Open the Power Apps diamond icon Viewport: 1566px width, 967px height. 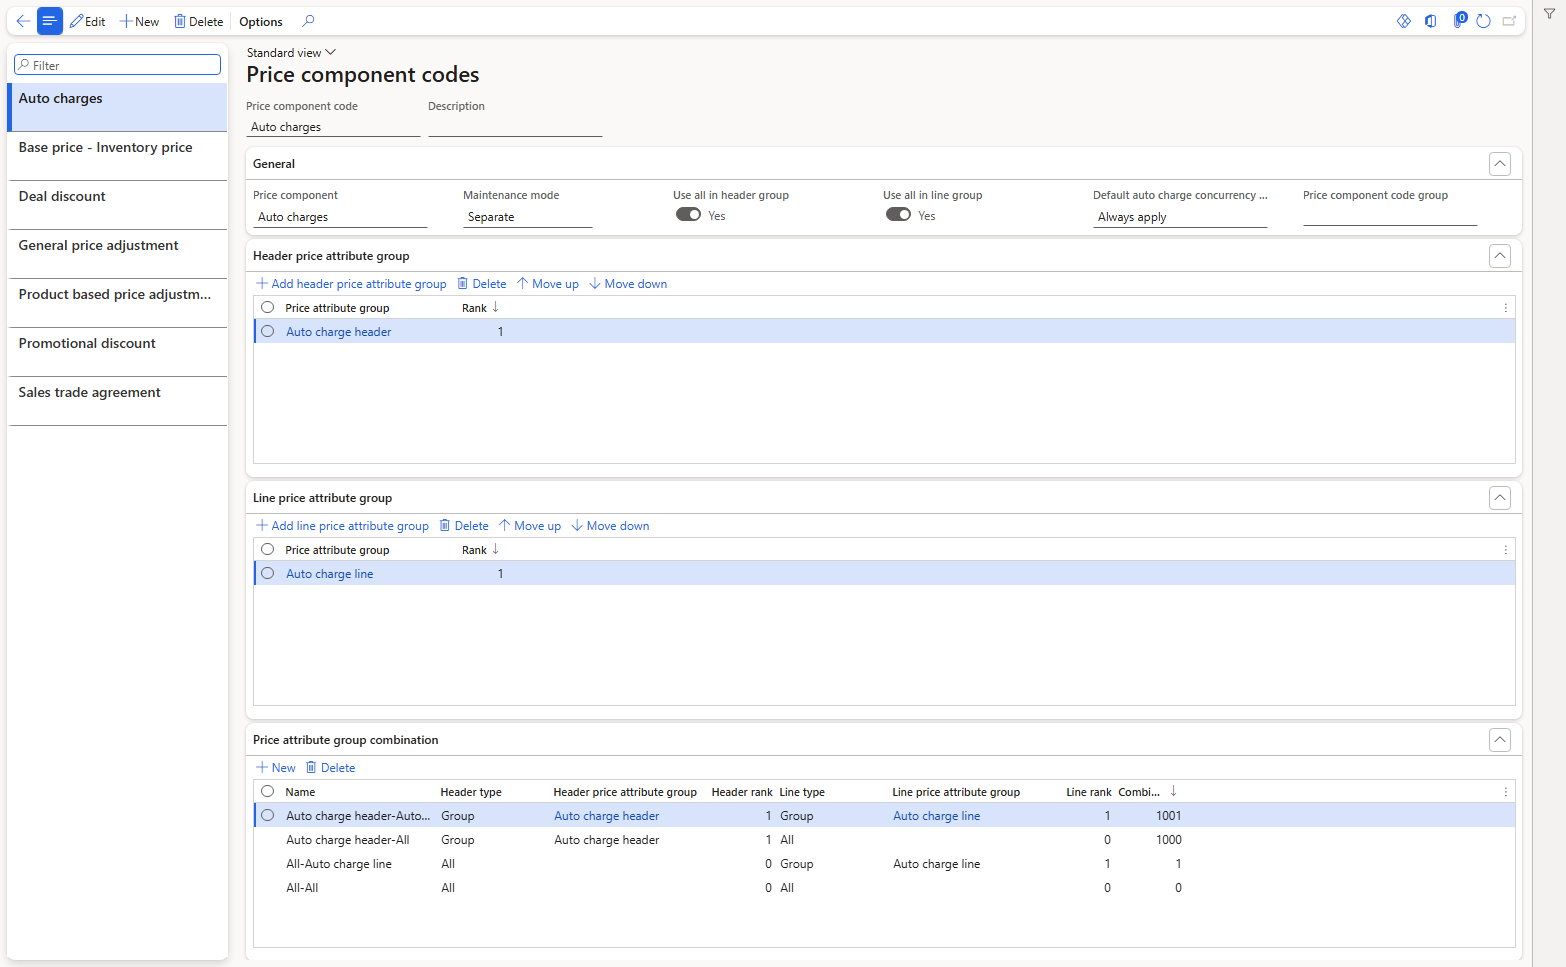[1404, 21]
